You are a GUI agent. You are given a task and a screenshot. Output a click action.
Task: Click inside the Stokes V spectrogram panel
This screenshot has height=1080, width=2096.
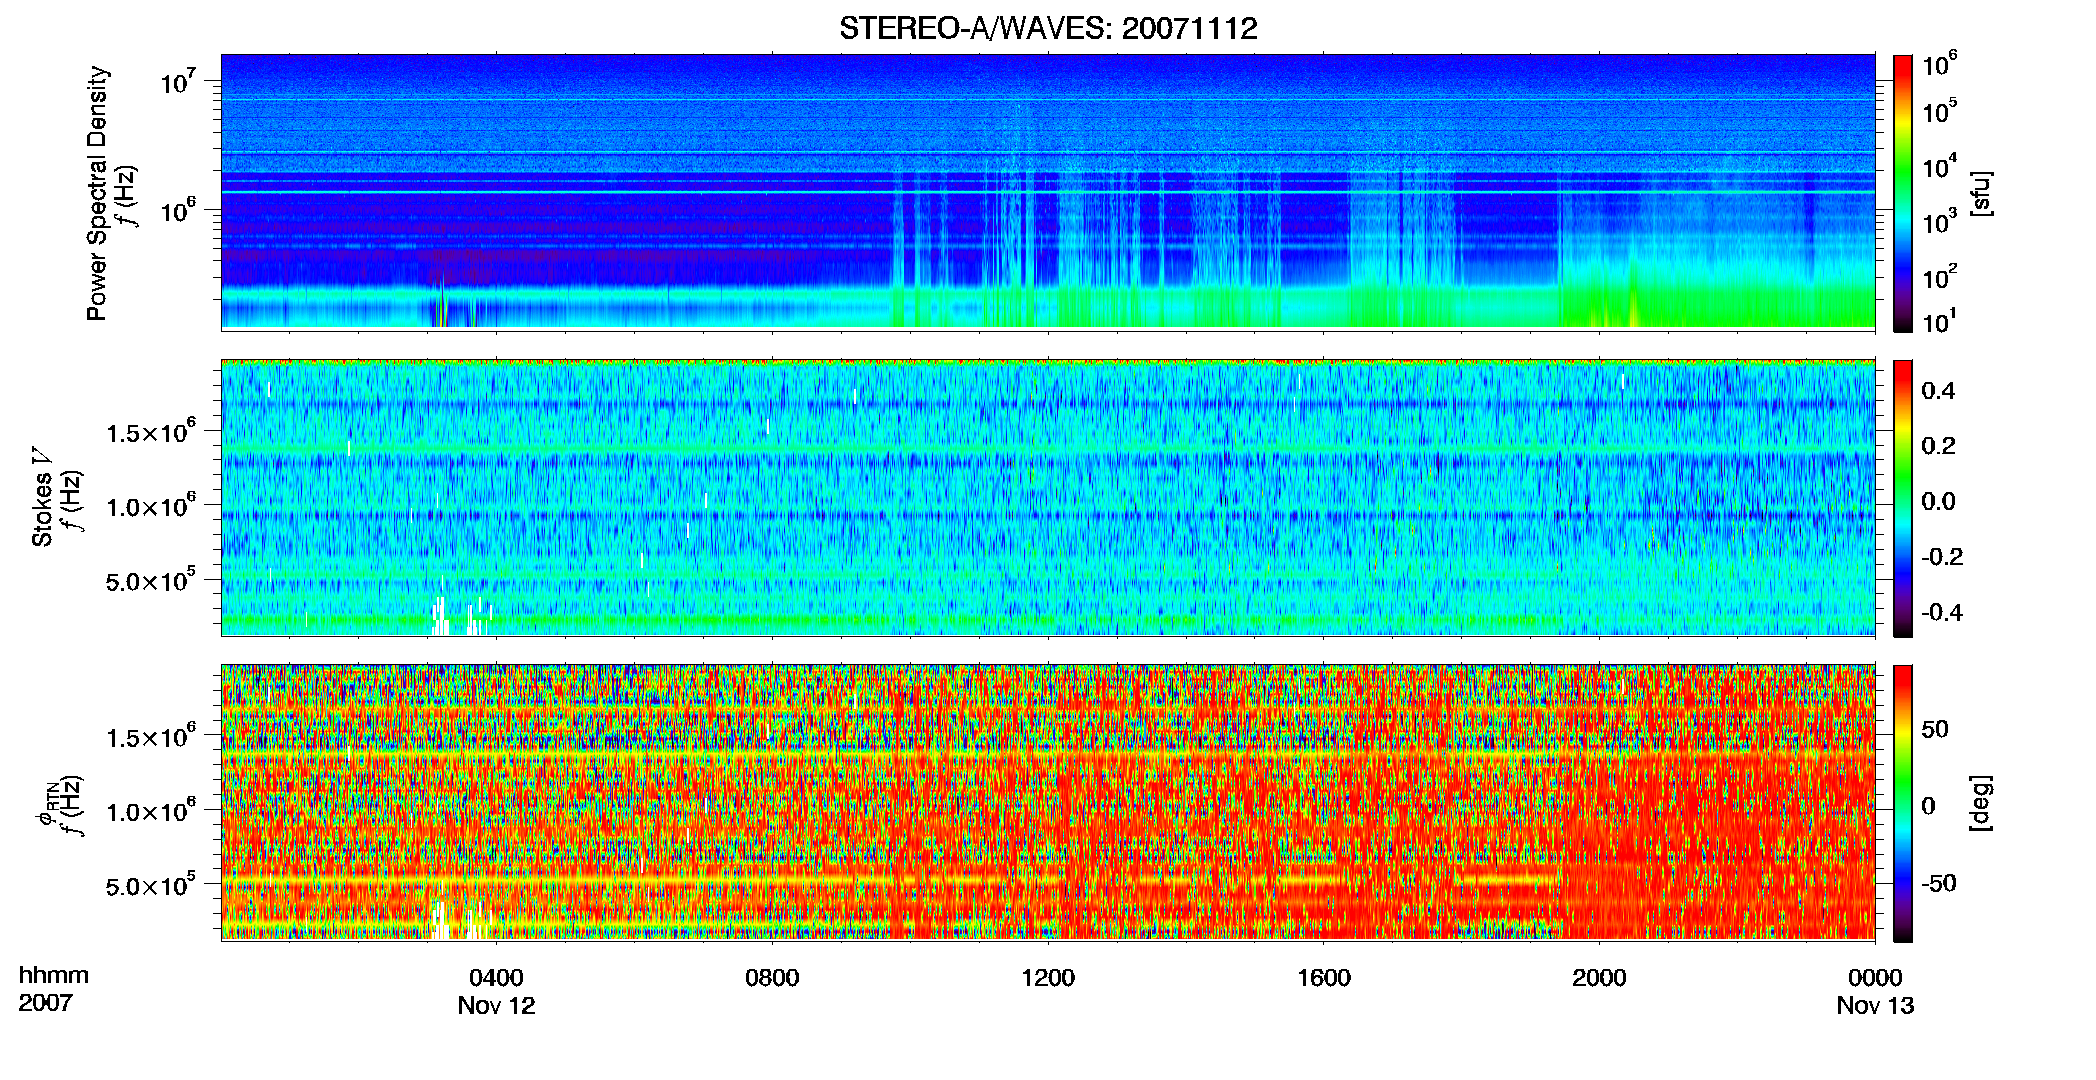[x=1048, y=497]
